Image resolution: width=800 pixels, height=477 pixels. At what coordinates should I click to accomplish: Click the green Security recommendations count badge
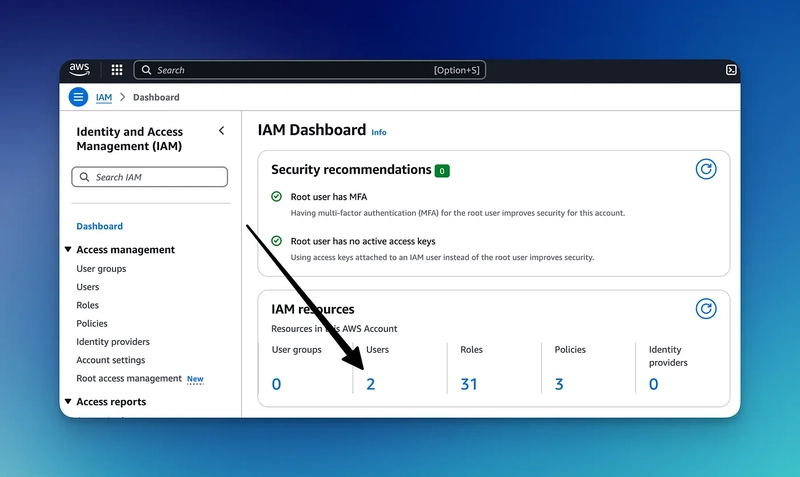(442, 171)
